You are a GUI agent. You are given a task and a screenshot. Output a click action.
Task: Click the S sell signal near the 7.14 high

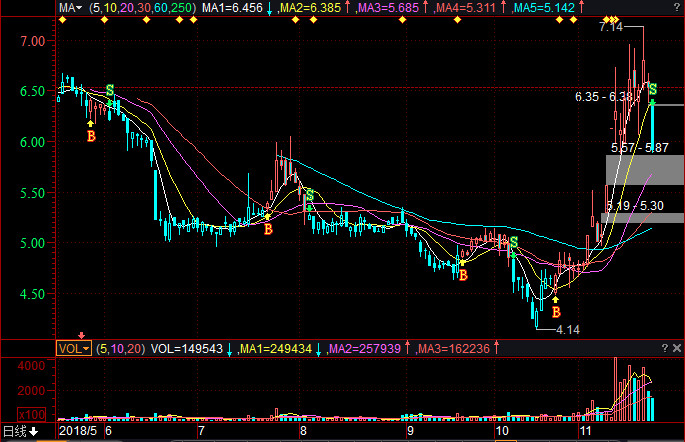coord(652,91)
